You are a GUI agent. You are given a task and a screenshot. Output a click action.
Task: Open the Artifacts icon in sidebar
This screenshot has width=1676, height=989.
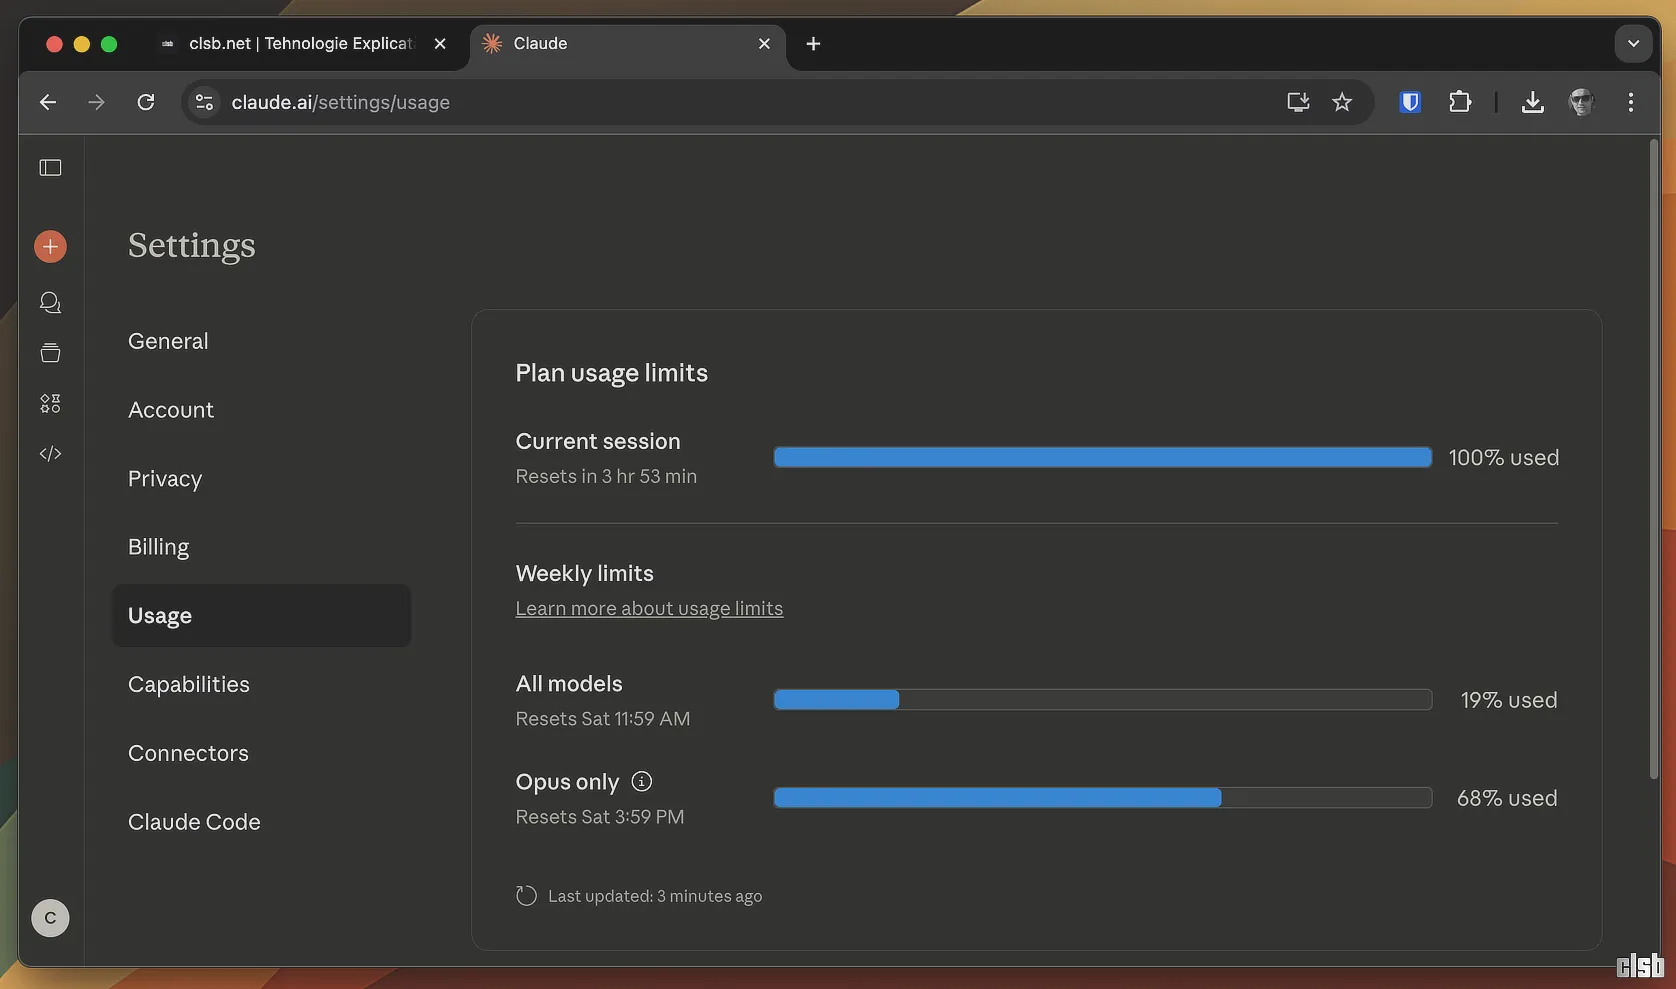[x=50, y=404]
